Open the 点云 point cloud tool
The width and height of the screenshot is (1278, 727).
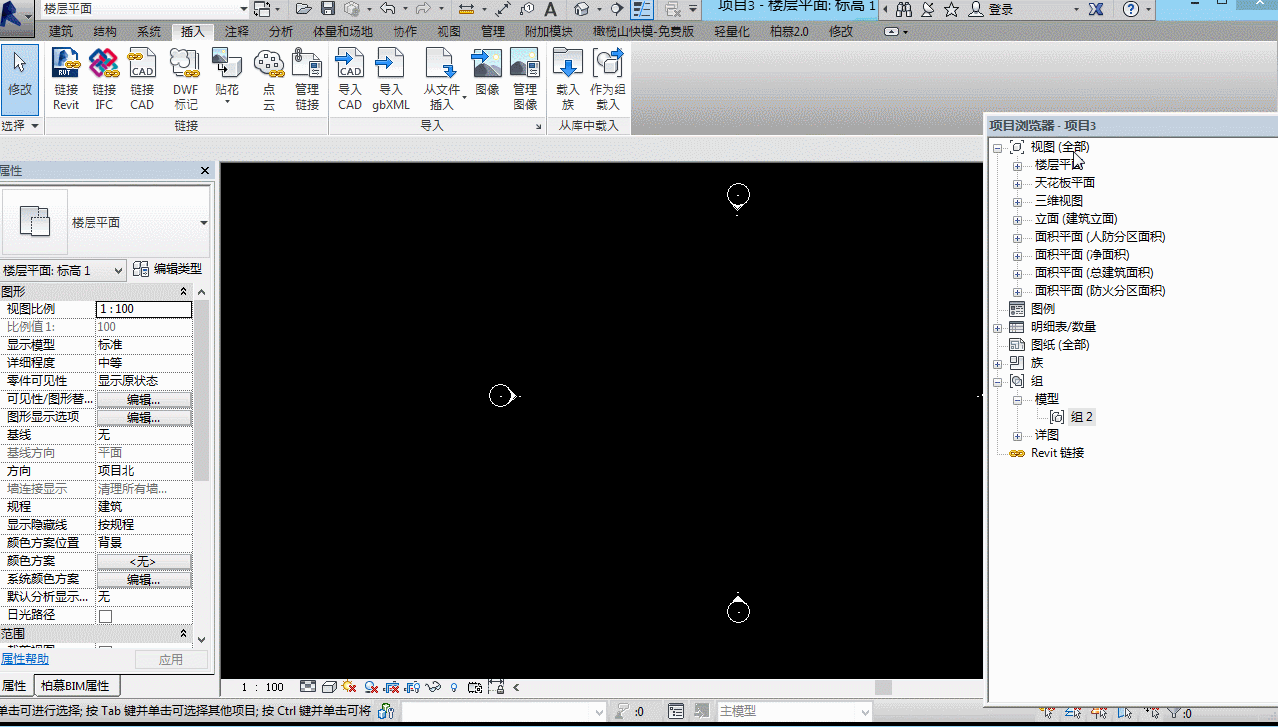[269, 78]
